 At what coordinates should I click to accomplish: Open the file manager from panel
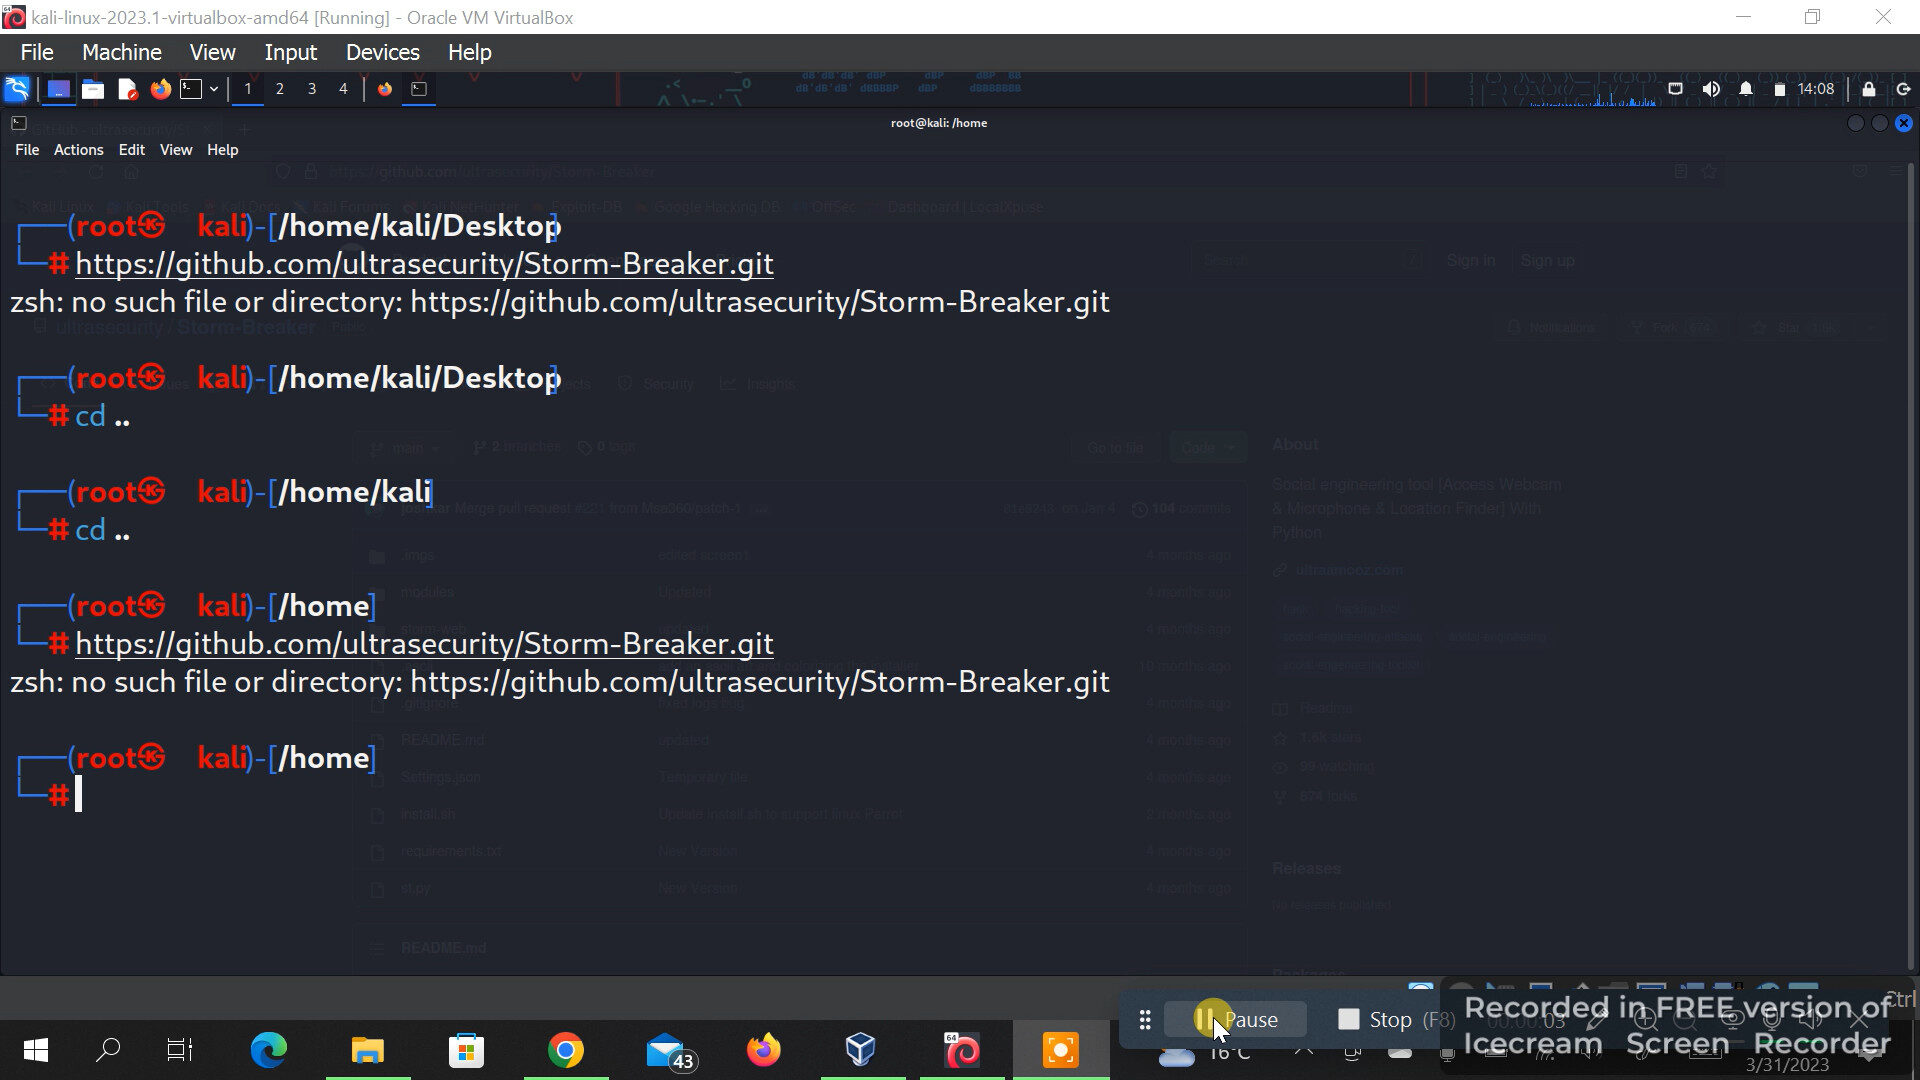[93, 89]
